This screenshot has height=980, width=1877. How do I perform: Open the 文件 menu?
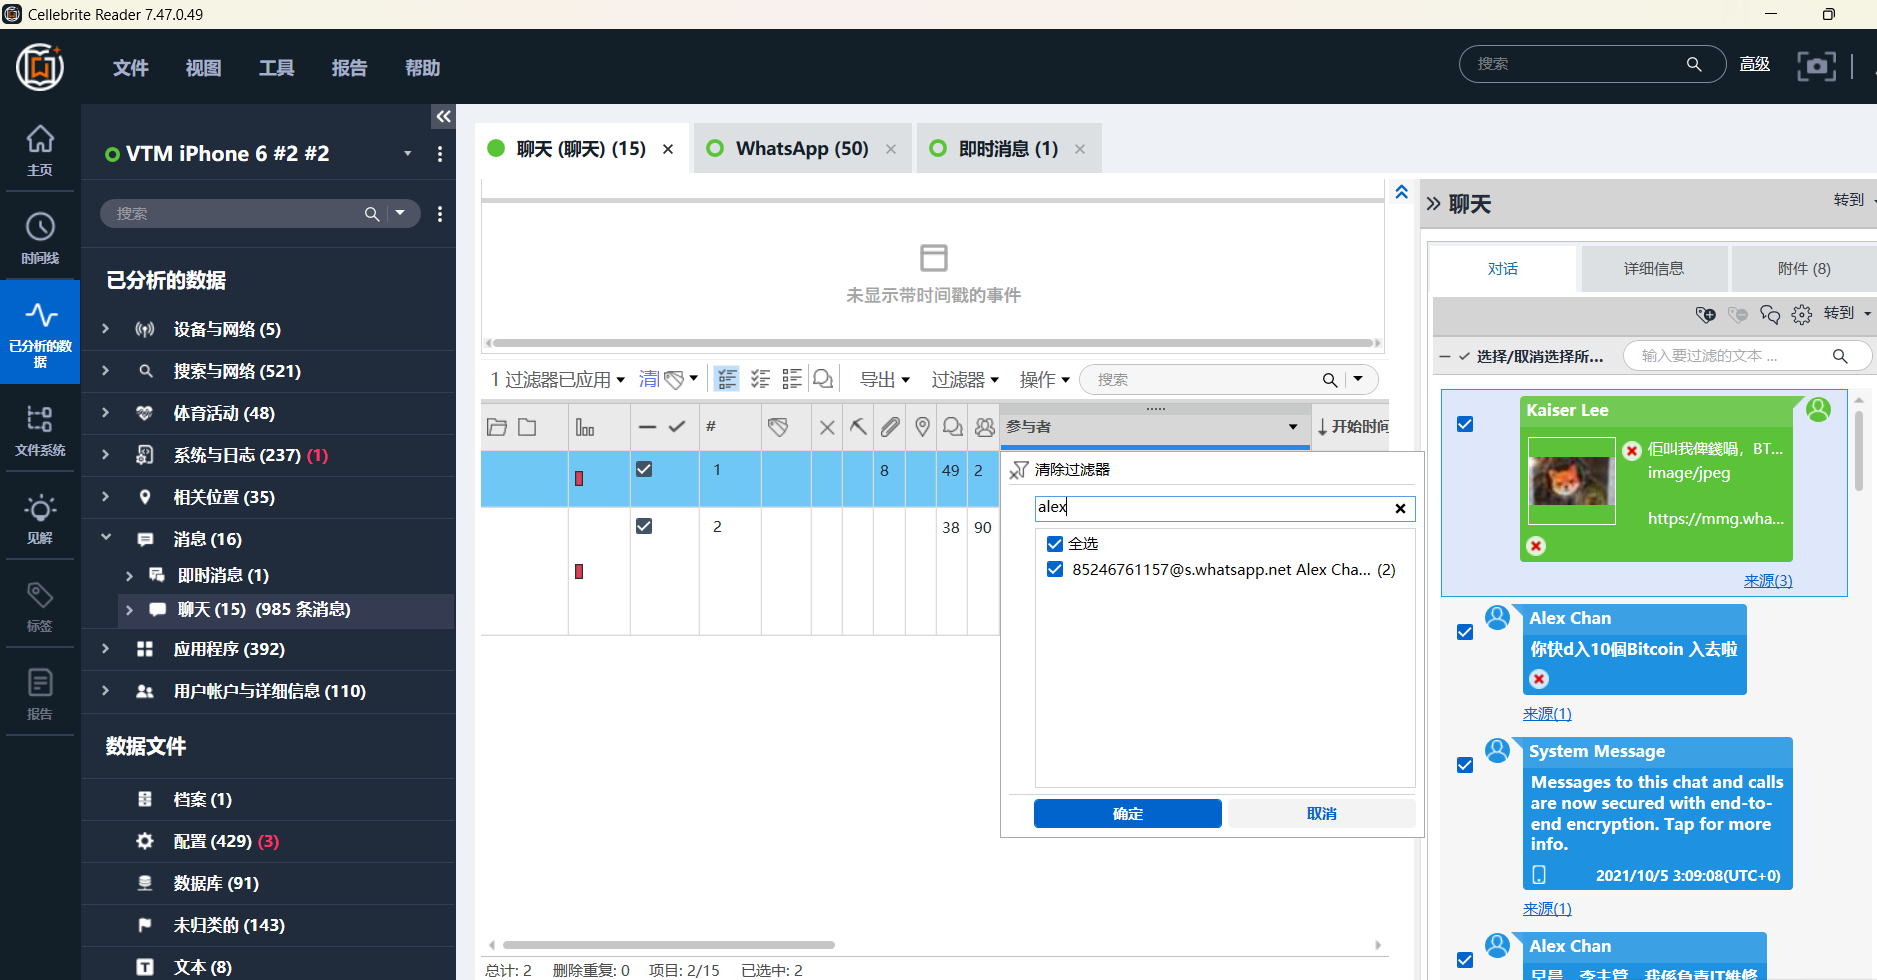pyautogui.click(x=131, y=68)
